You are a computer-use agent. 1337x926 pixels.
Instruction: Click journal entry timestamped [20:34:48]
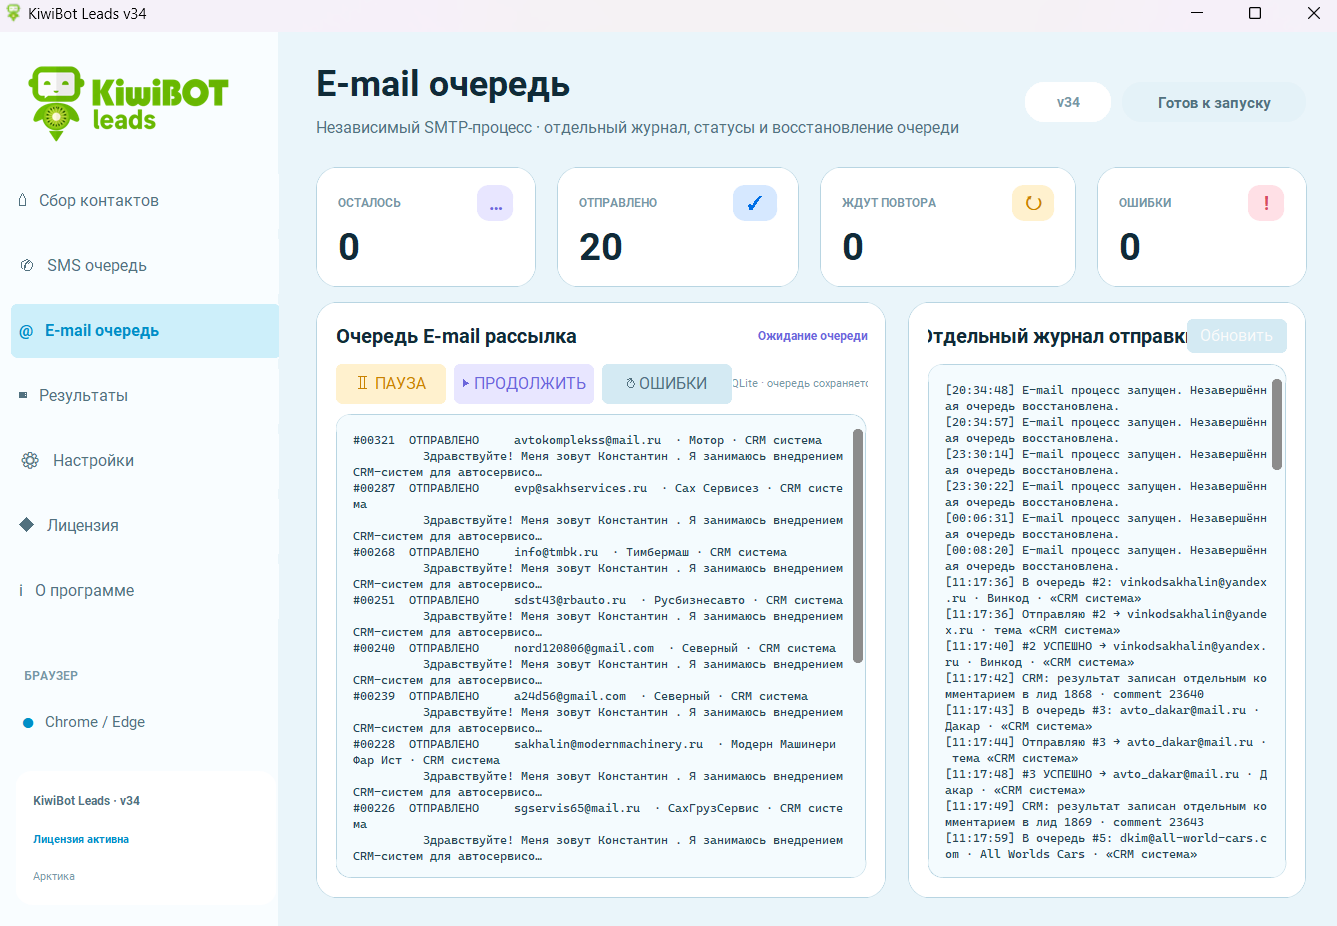[1106, 398]
